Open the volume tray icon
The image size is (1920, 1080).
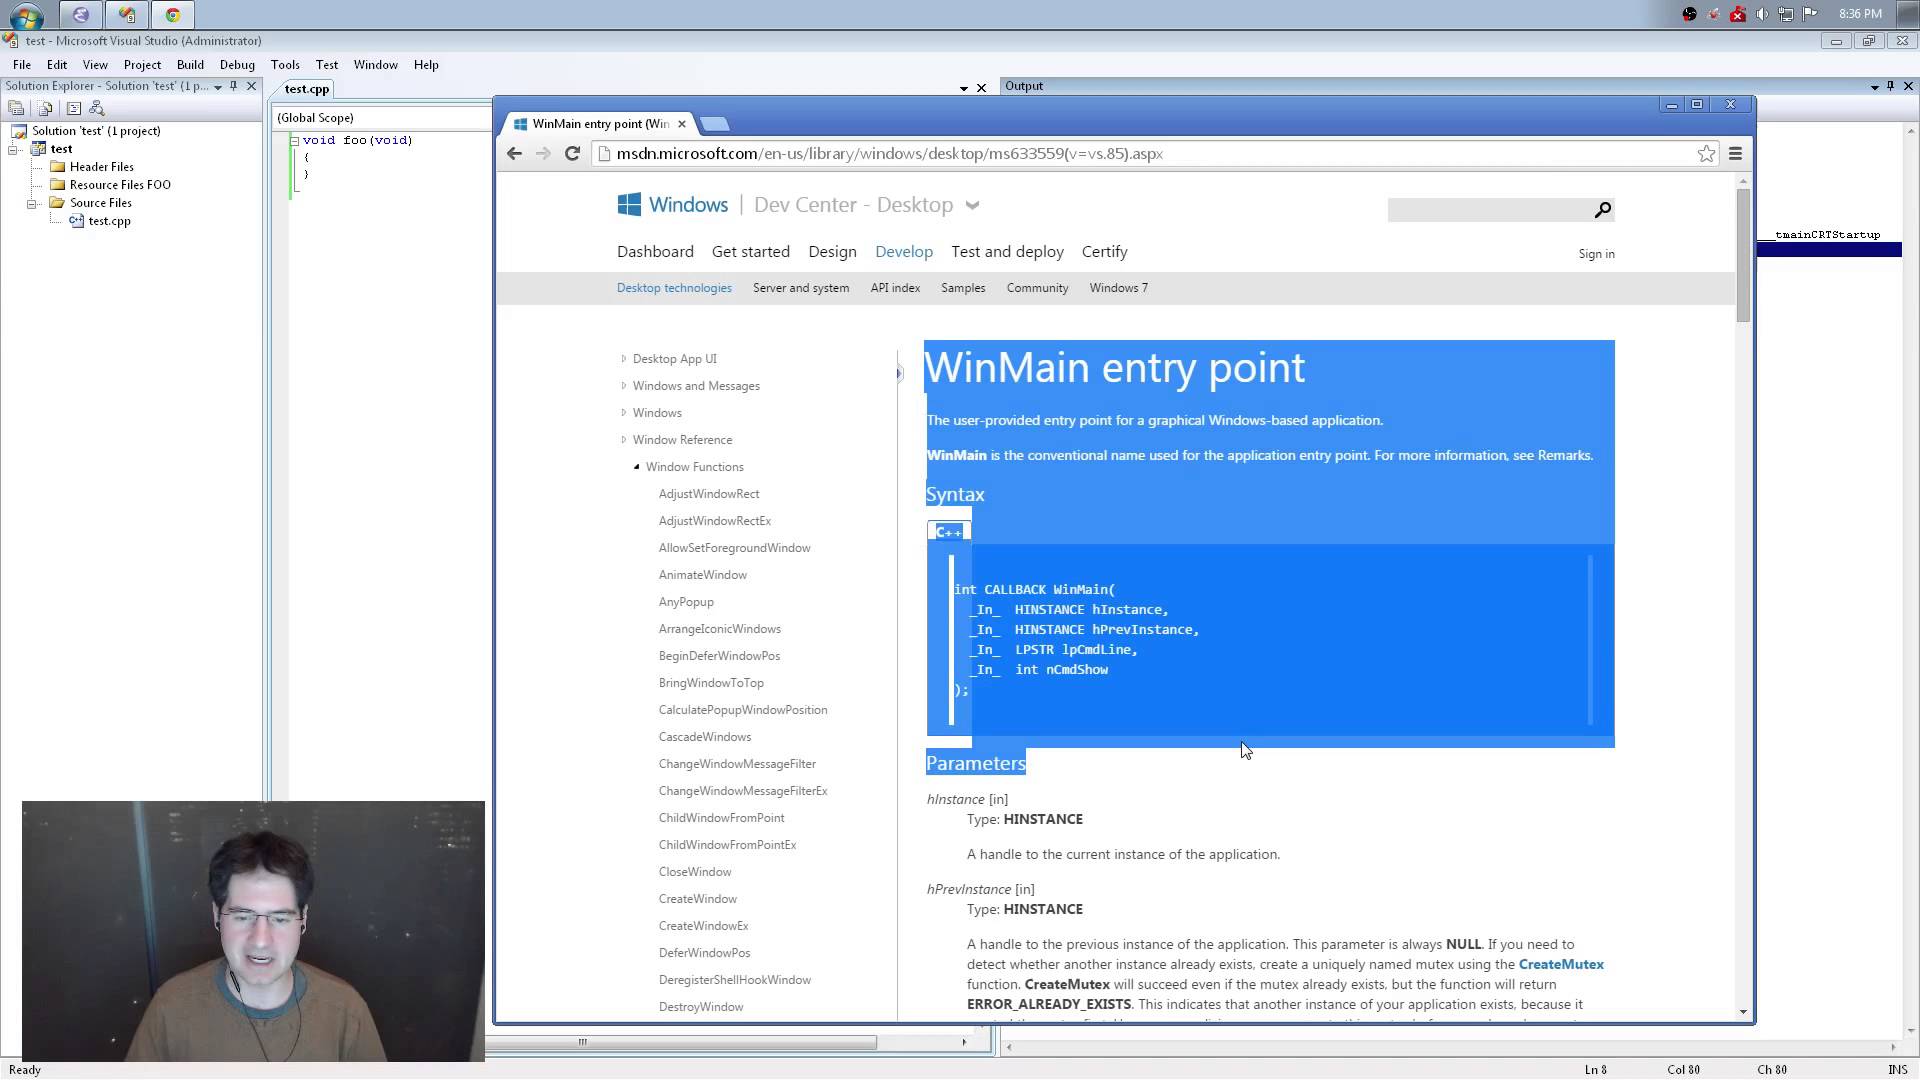(1762, 14)
